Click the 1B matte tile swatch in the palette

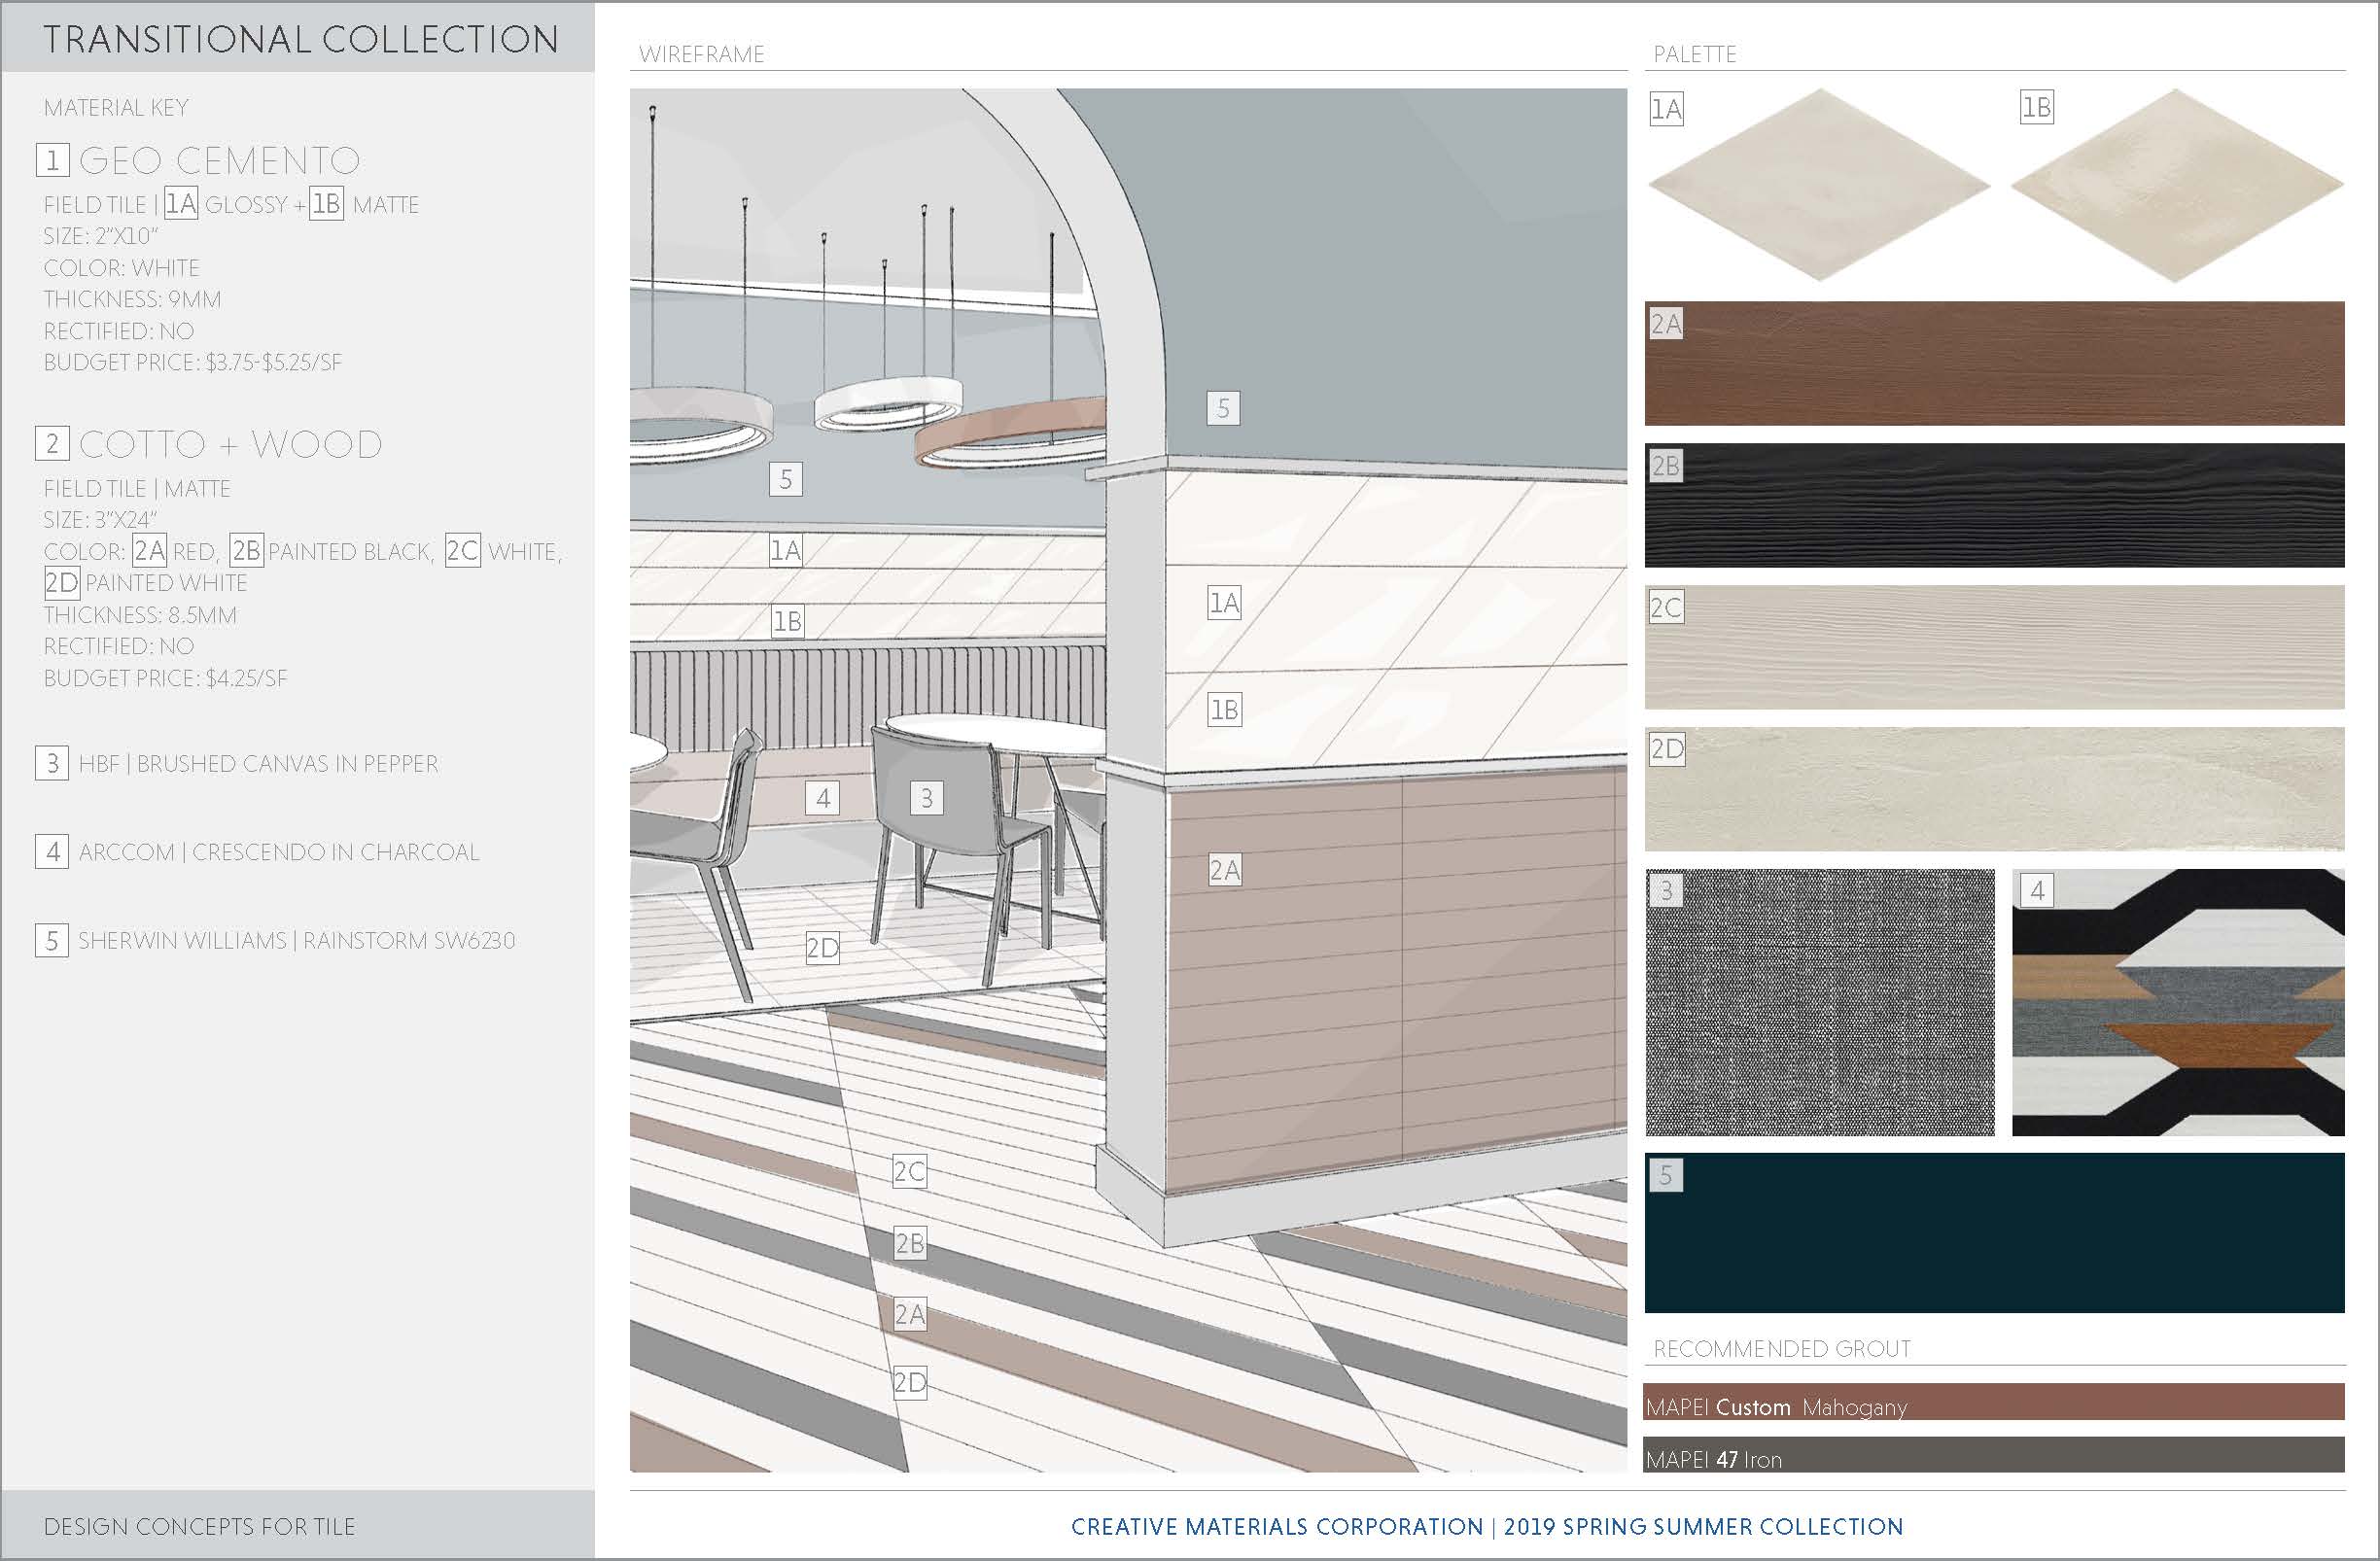click(x=2177, y=185)
